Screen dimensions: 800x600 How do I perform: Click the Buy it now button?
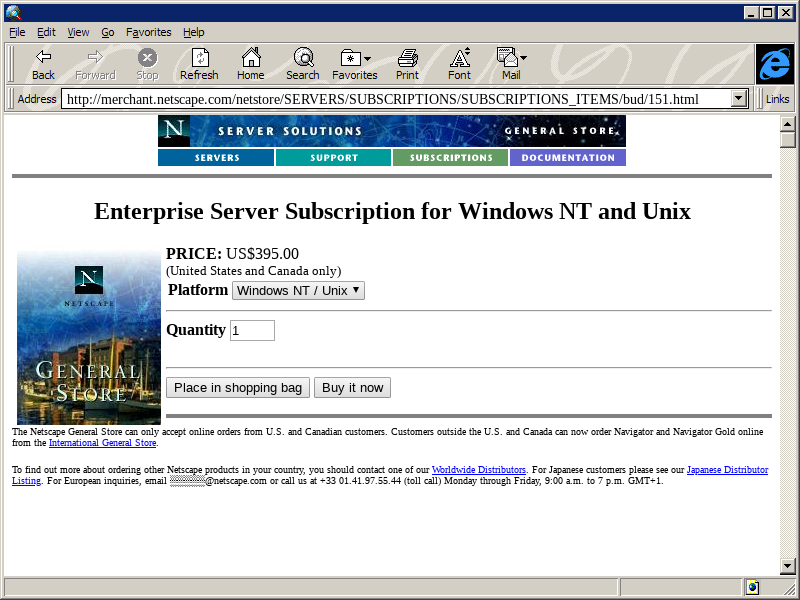coord(352,388)
